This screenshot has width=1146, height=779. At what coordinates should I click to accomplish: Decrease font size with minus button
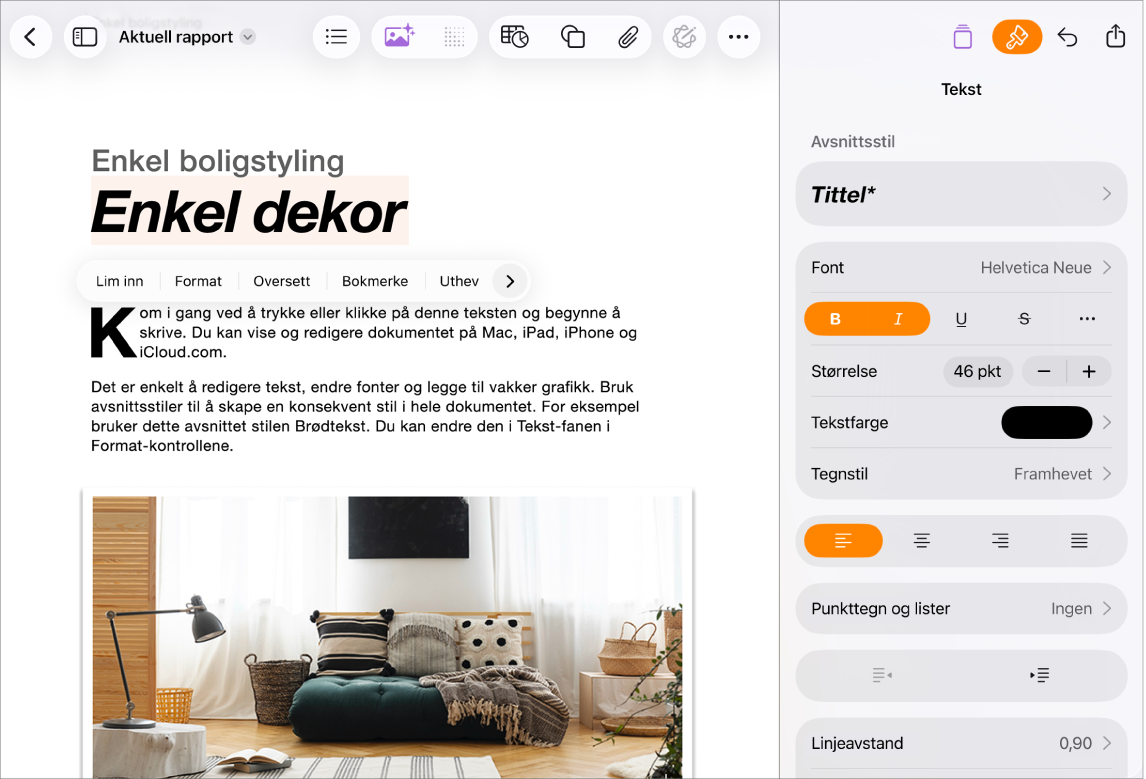tap(1044, 371)
